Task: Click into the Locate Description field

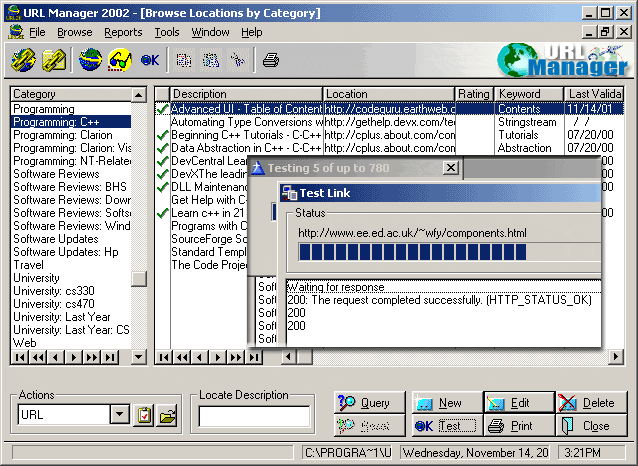Action: tap(254, 416)
